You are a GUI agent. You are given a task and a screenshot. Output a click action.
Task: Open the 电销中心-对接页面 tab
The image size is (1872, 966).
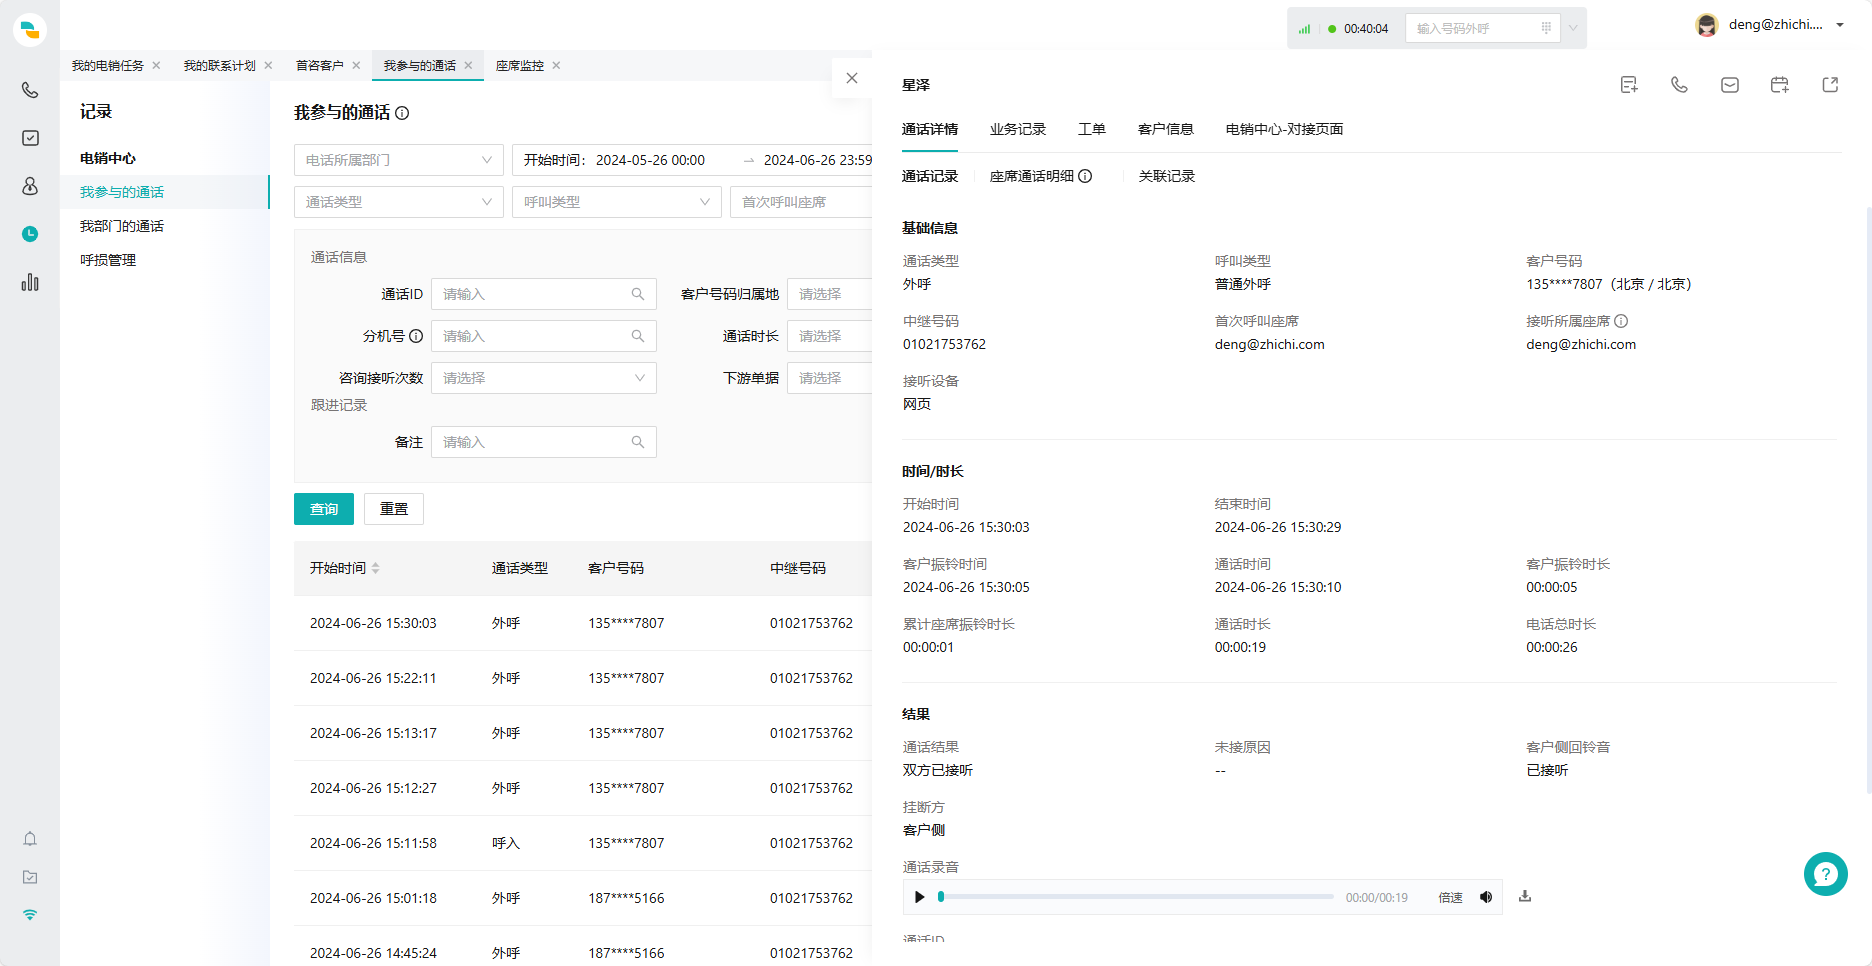tap(1284, 129)
